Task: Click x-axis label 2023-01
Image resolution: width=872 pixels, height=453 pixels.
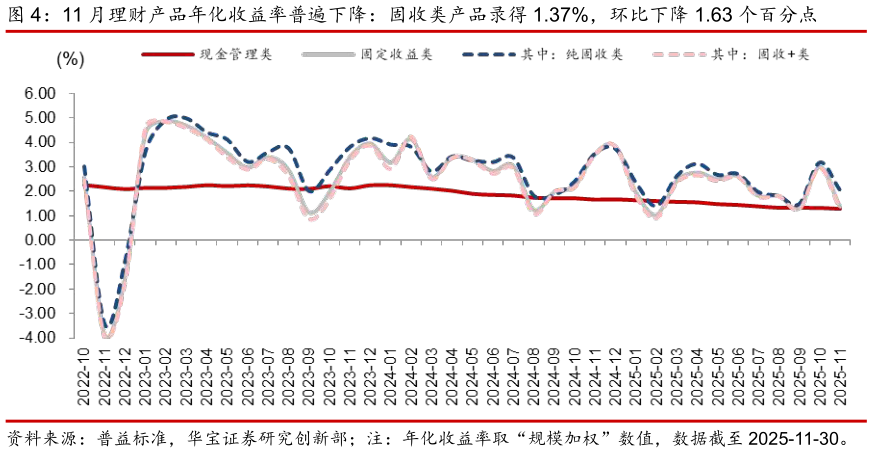Action: [146, 377]
